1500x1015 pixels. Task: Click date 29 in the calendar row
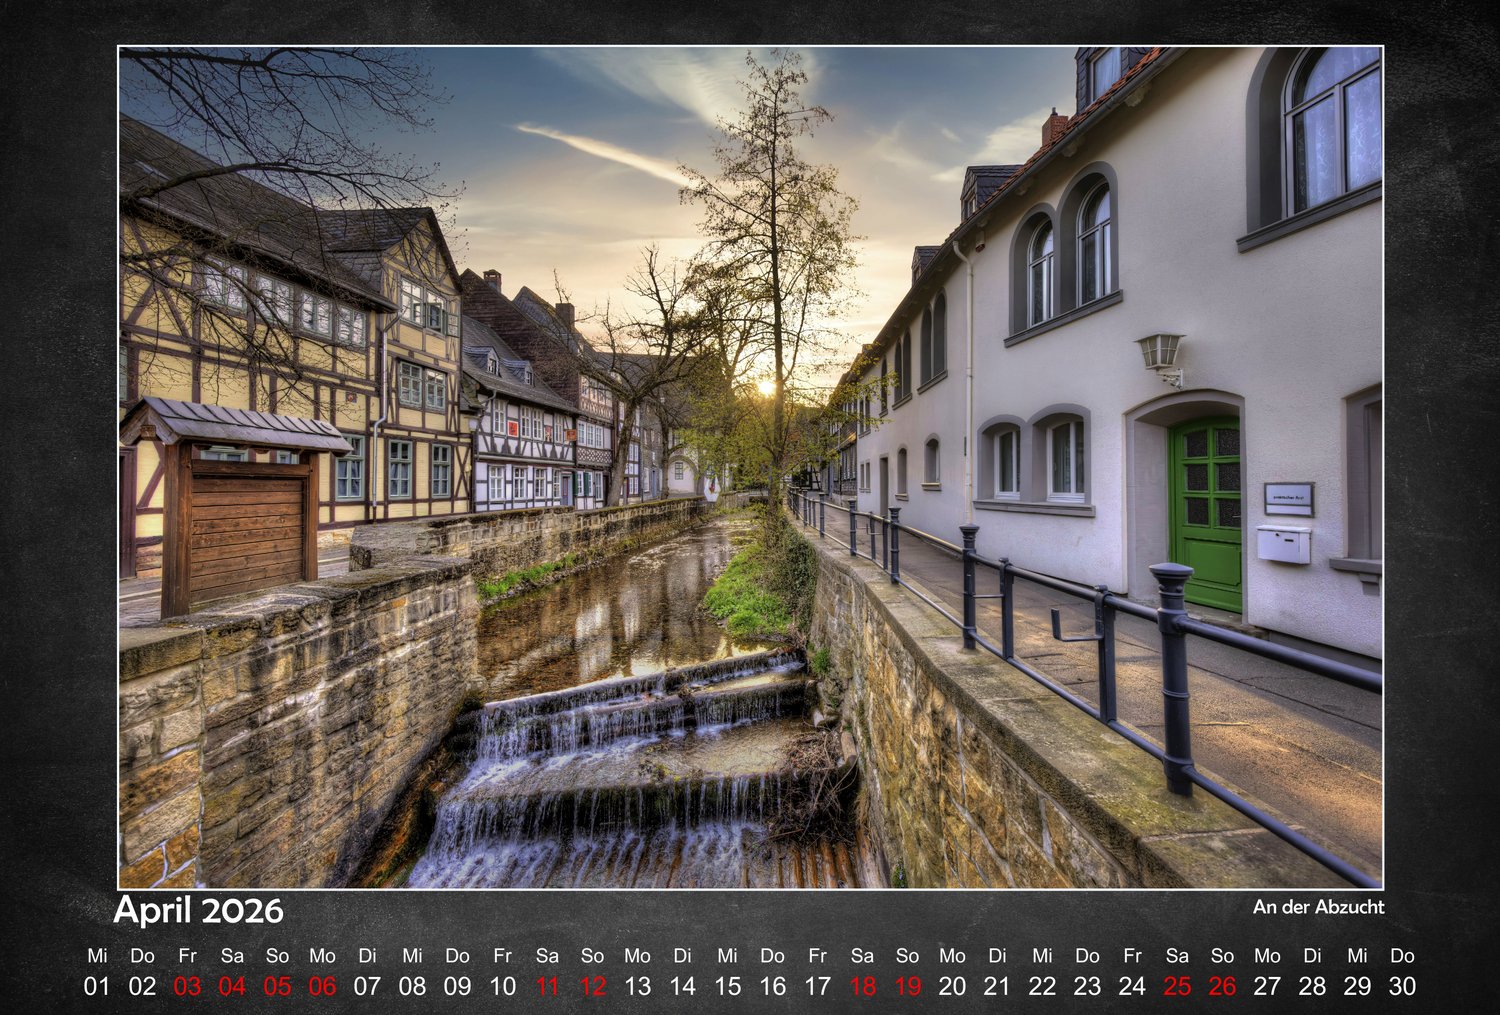(x=1357, y=986)
